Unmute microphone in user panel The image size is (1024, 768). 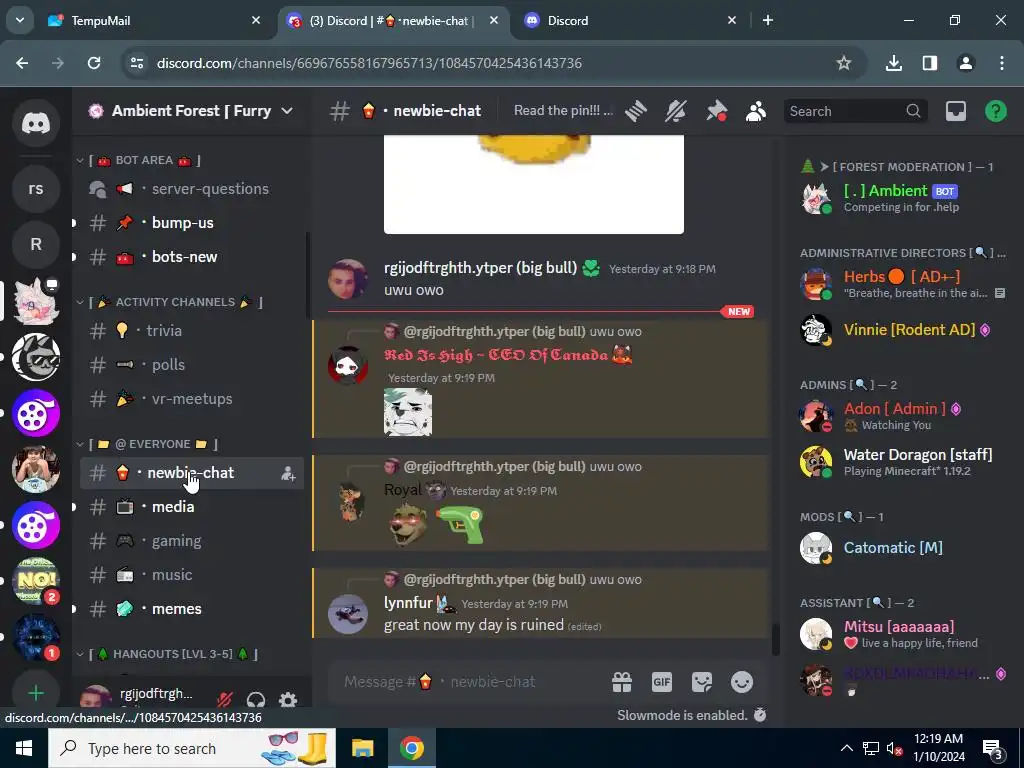[x=224, y=699]
